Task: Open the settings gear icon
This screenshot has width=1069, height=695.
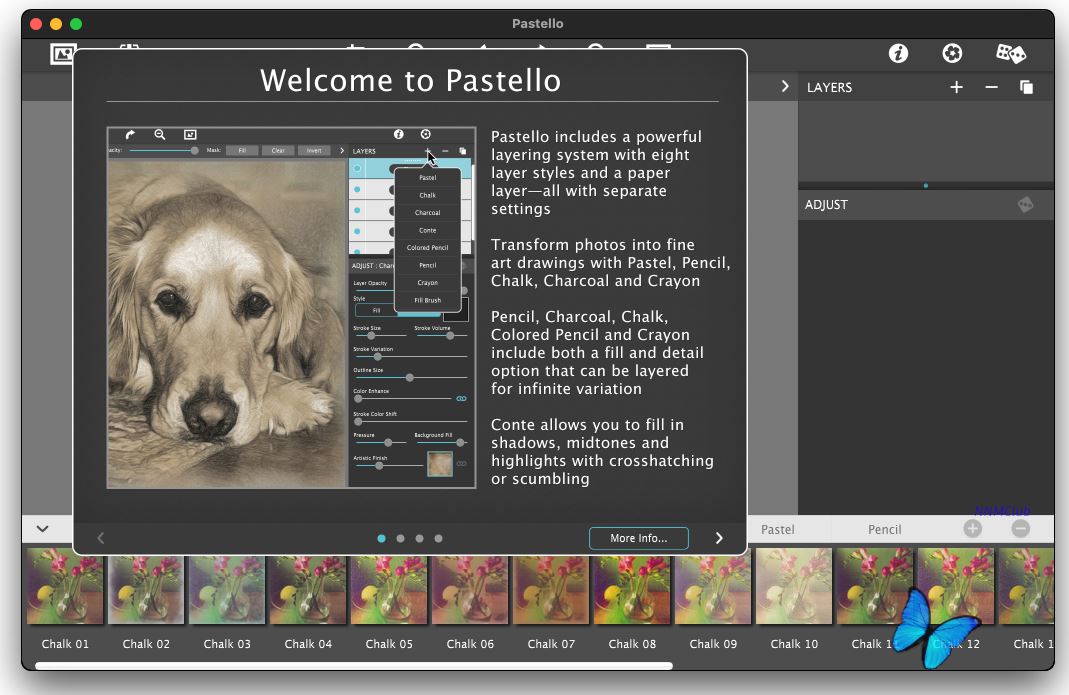Action: tap(952, 53)
